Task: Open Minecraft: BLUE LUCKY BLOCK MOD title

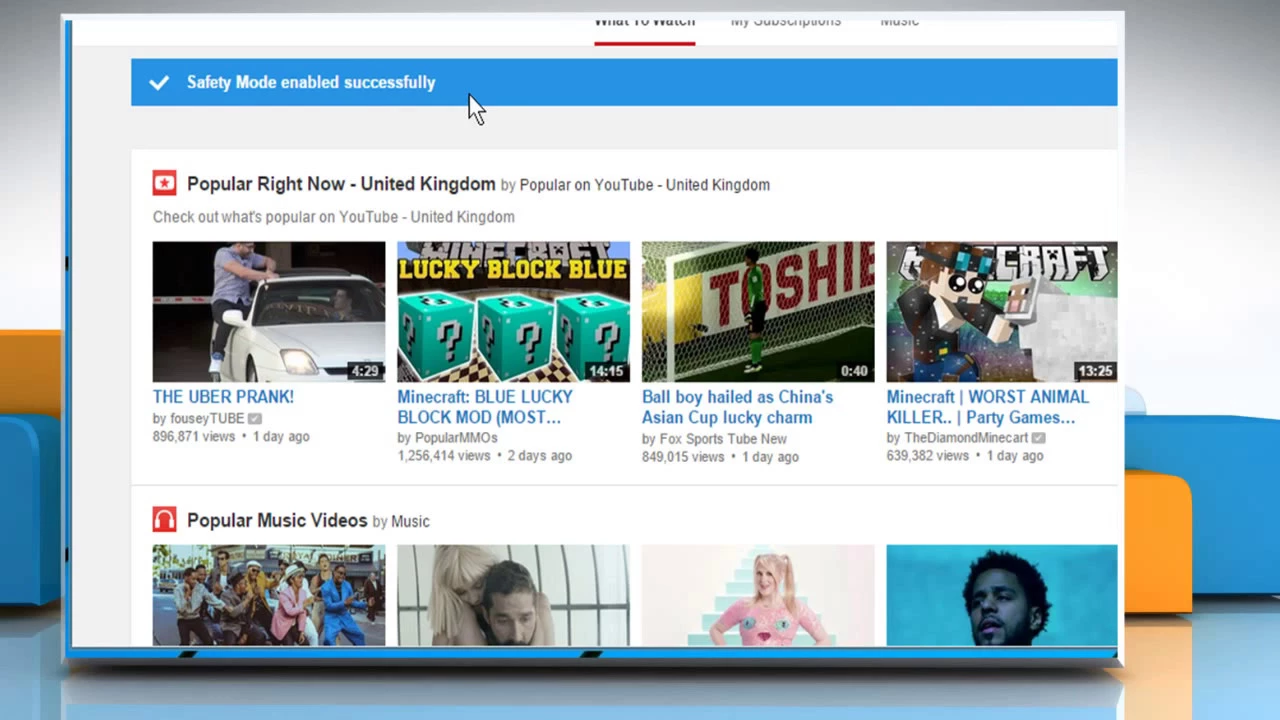Action: coord(485,407)
